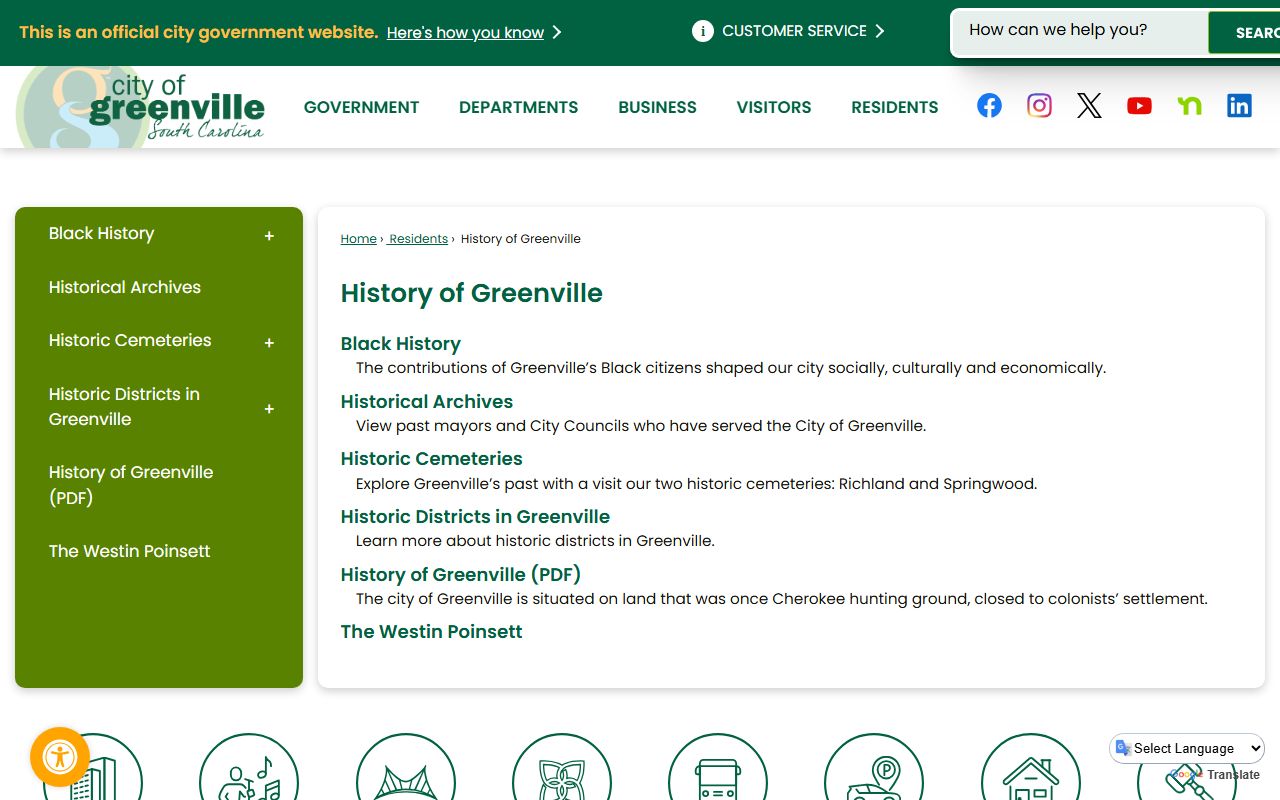
Task: Click the Customer Service link
Action: tap(794, 31)
